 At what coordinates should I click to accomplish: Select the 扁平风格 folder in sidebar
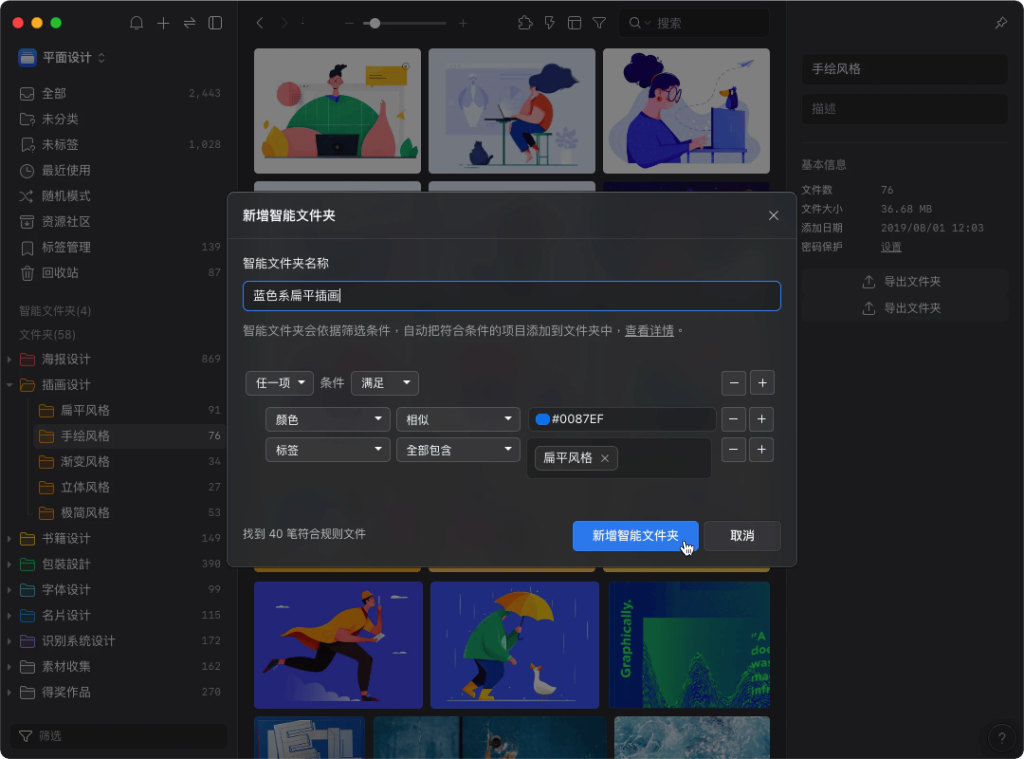pyautogui.click(x=85, y=410)
